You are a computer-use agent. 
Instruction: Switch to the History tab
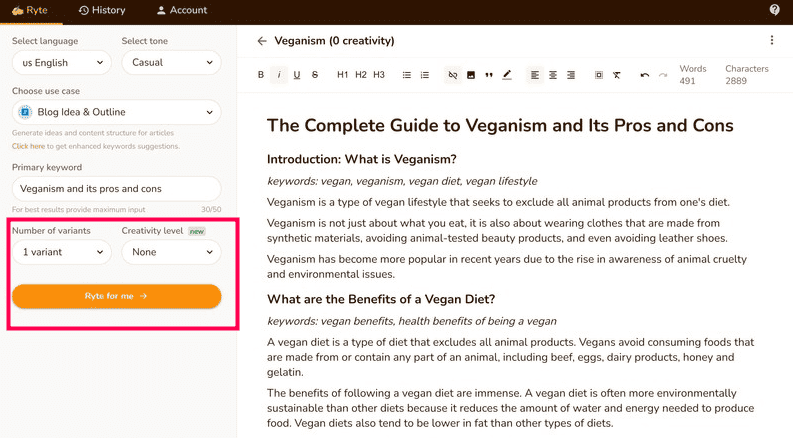[x=102, y=10]
